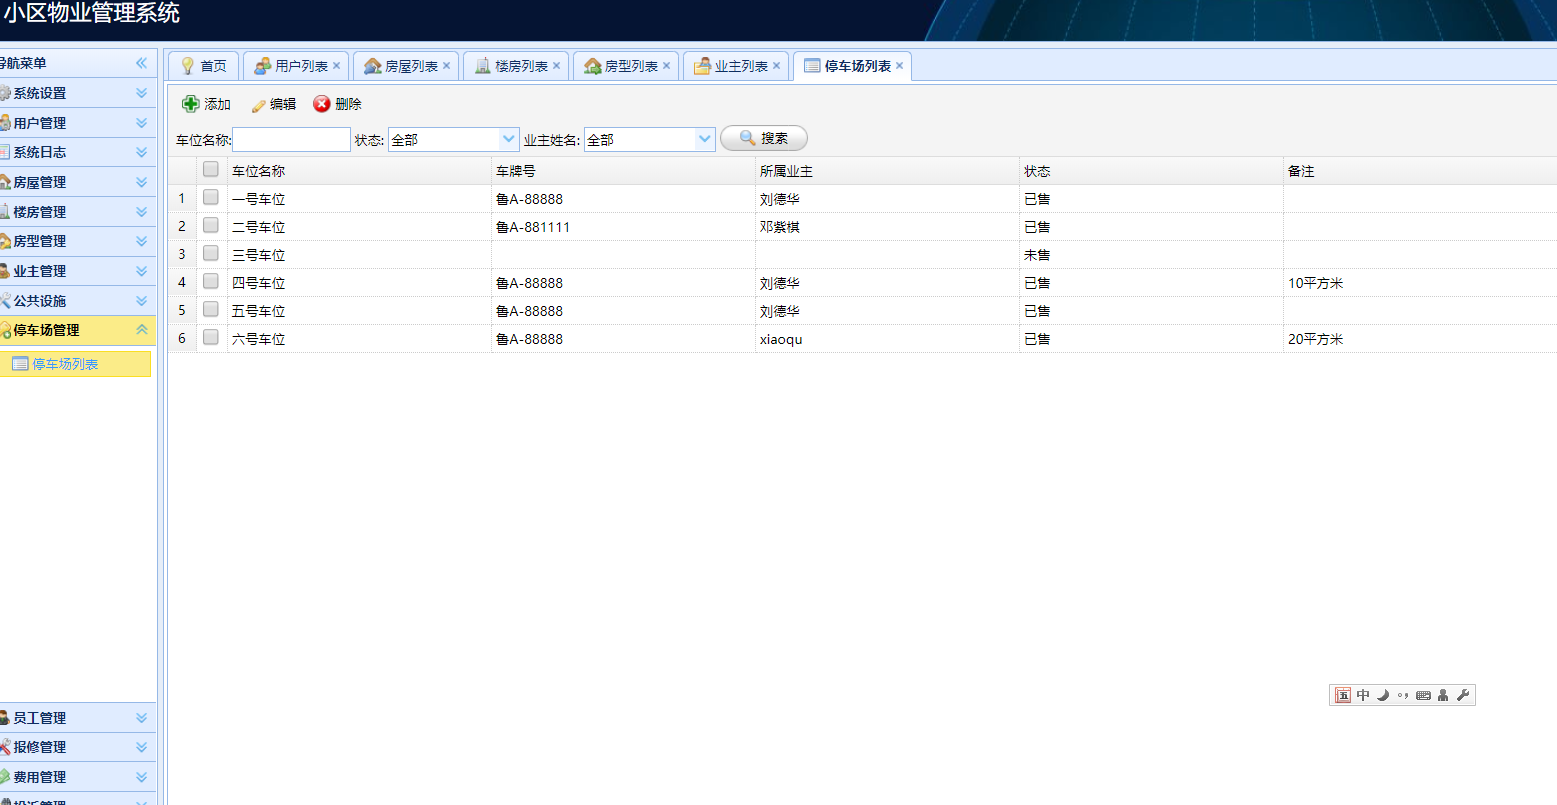This screenshot has width=1557, height=805.
Task: Switch to the 楼房列表 tab
Action: [x=516, y=66]
